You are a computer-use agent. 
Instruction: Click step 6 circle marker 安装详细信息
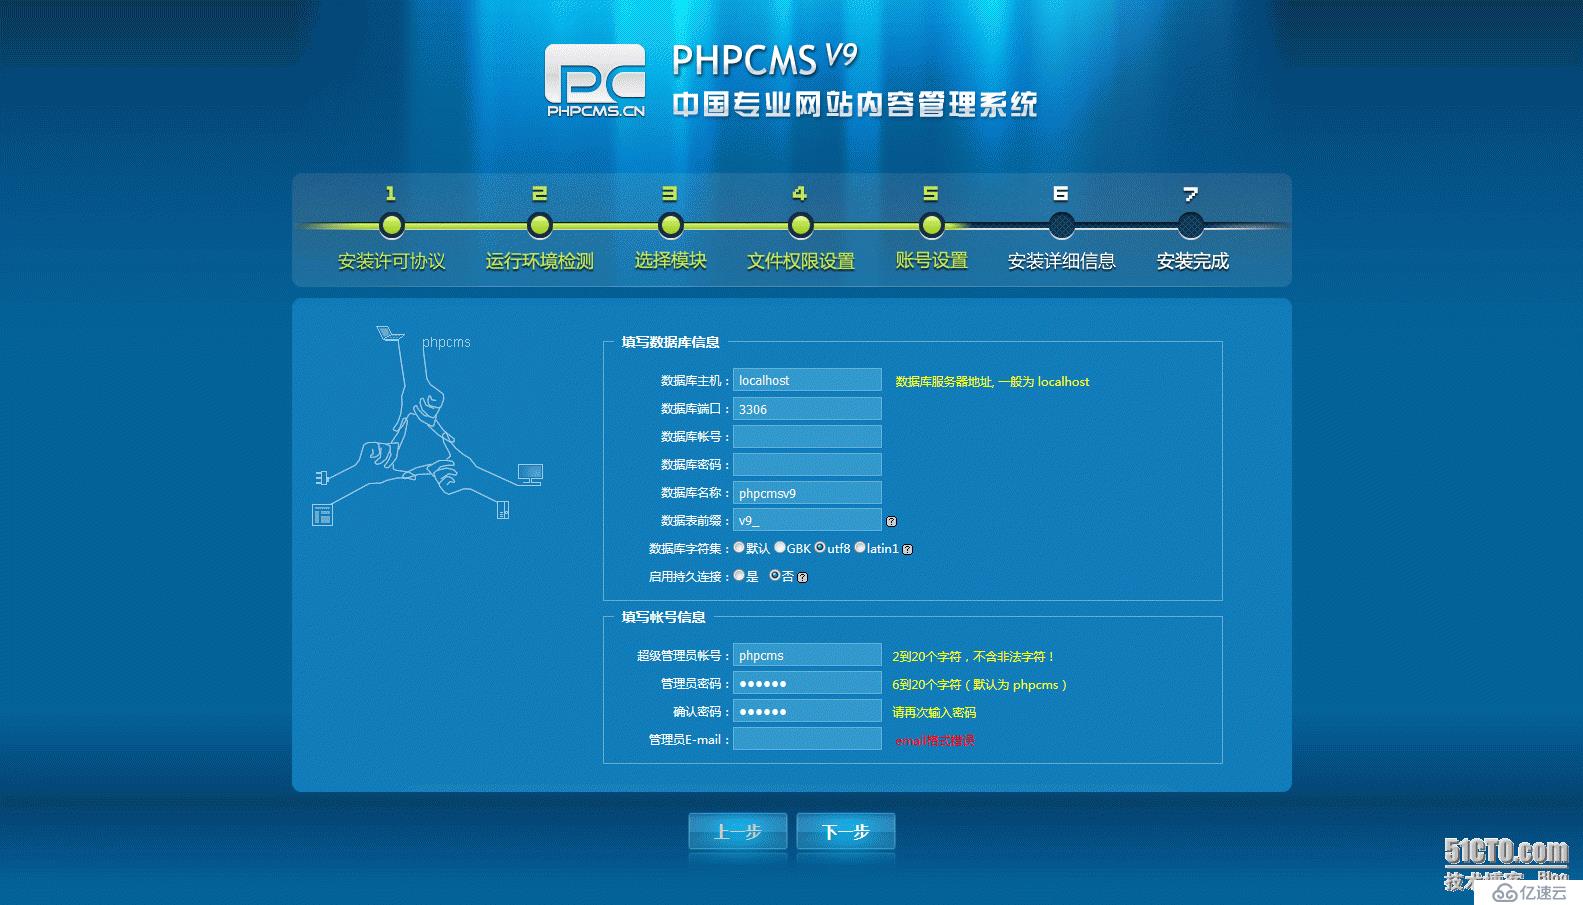coord(1062,226)
